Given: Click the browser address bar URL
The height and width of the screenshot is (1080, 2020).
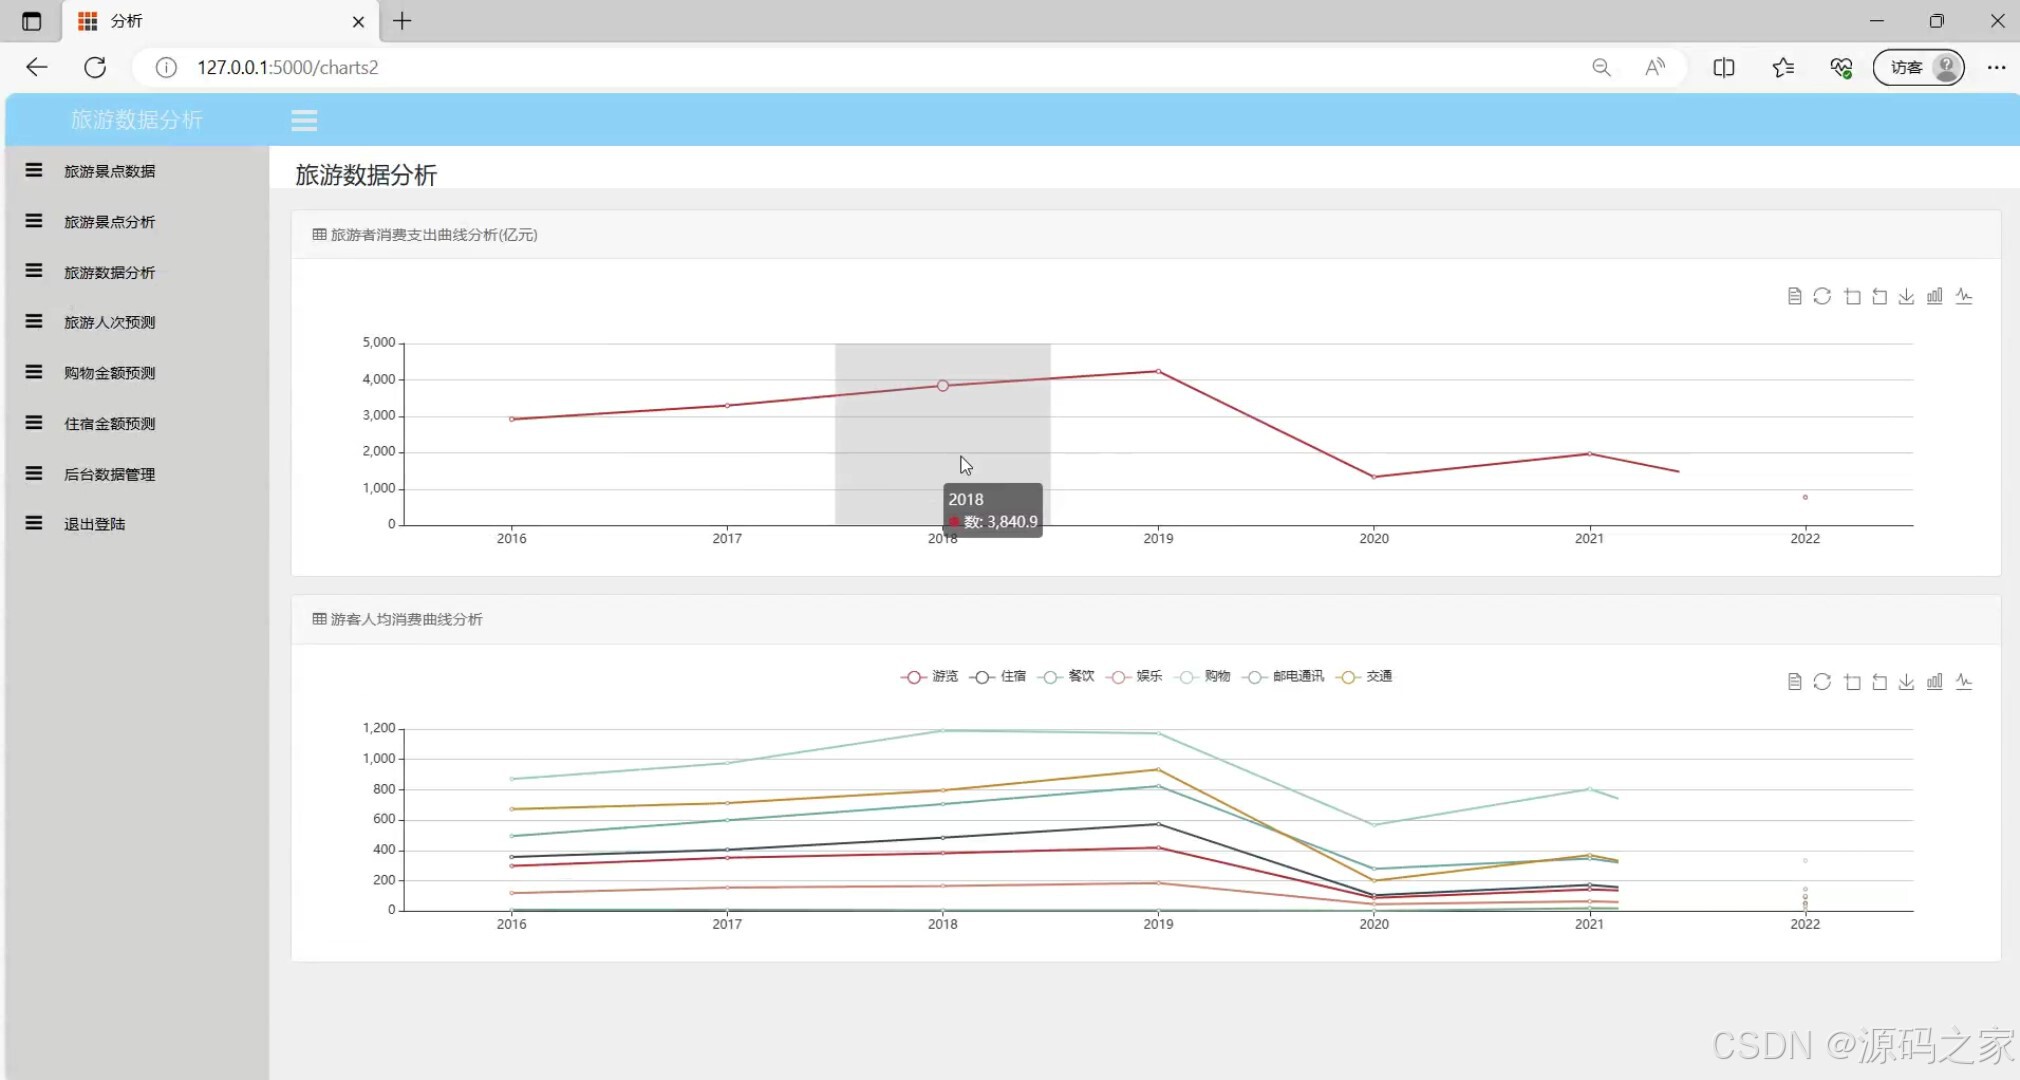Looking at the screenshot, I should (288, 67).
